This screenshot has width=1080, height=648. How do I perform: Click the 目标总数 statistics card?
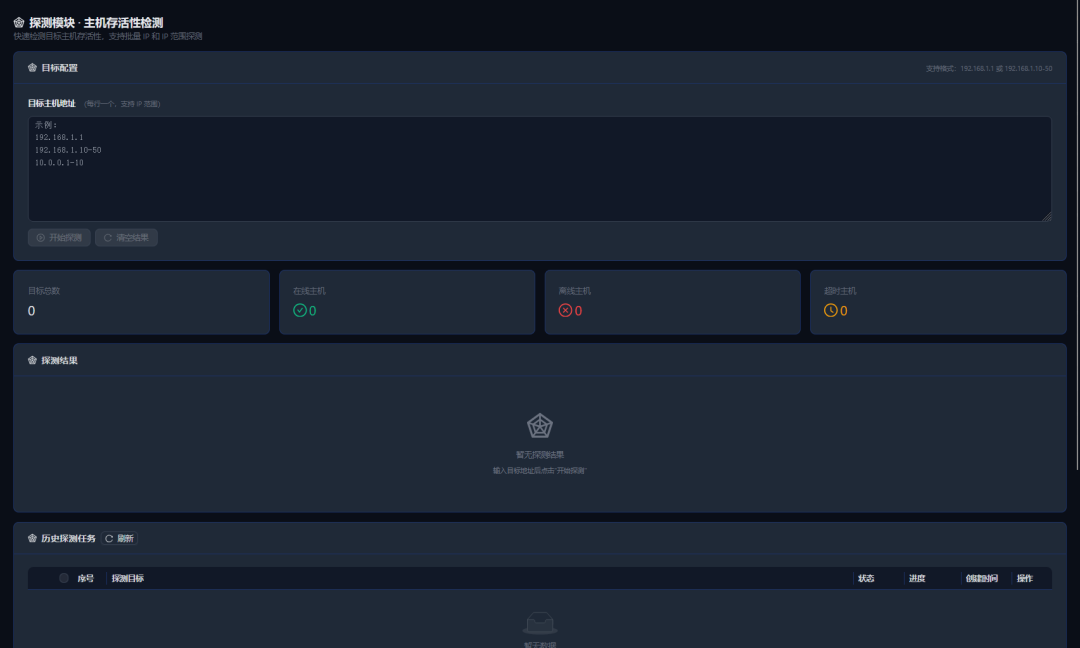click(x=141, y=302)
